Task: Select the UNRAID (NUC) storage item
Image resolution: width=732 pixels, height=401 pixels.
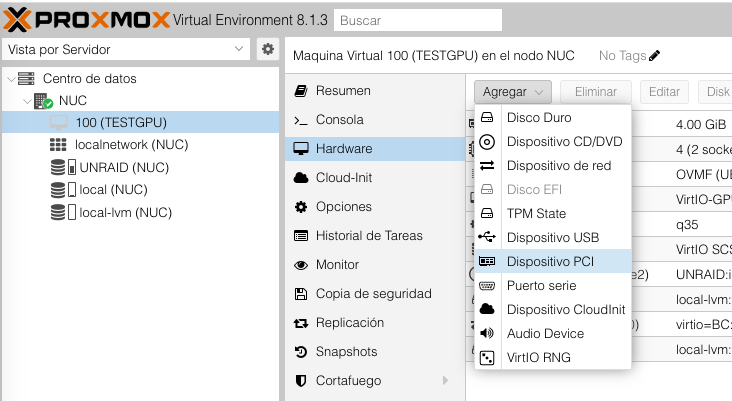Action: (x=124, y=167)
